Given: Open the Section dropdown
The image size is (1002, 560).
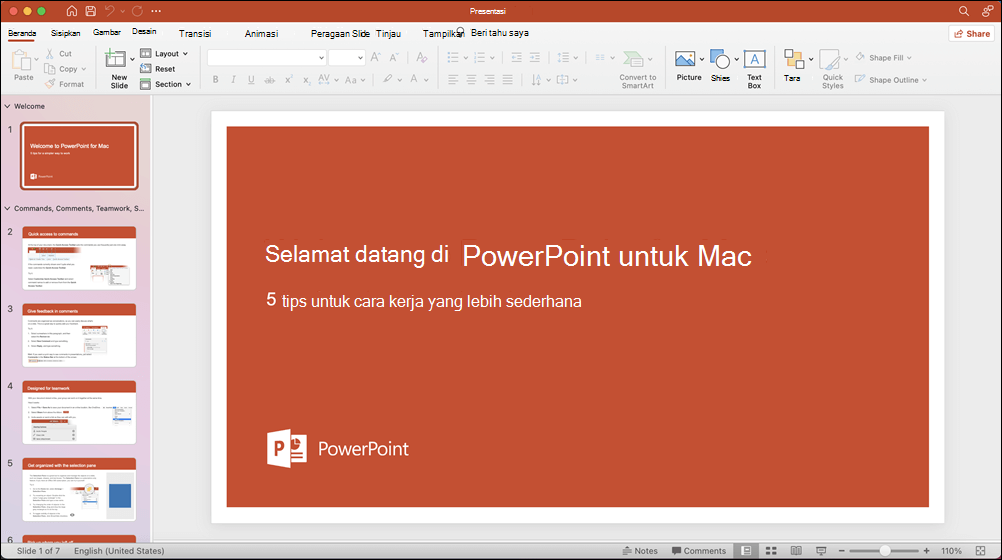Looking at the screenshot, I should tap(166, 84).
